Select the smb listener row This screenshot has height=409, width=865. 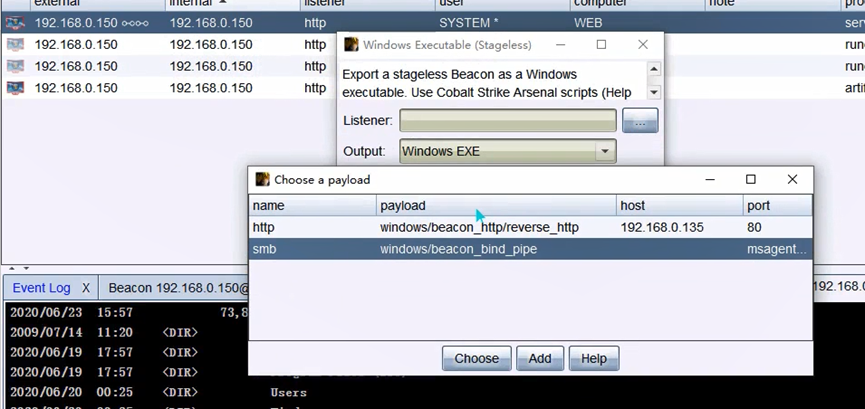tap(530, 249)
